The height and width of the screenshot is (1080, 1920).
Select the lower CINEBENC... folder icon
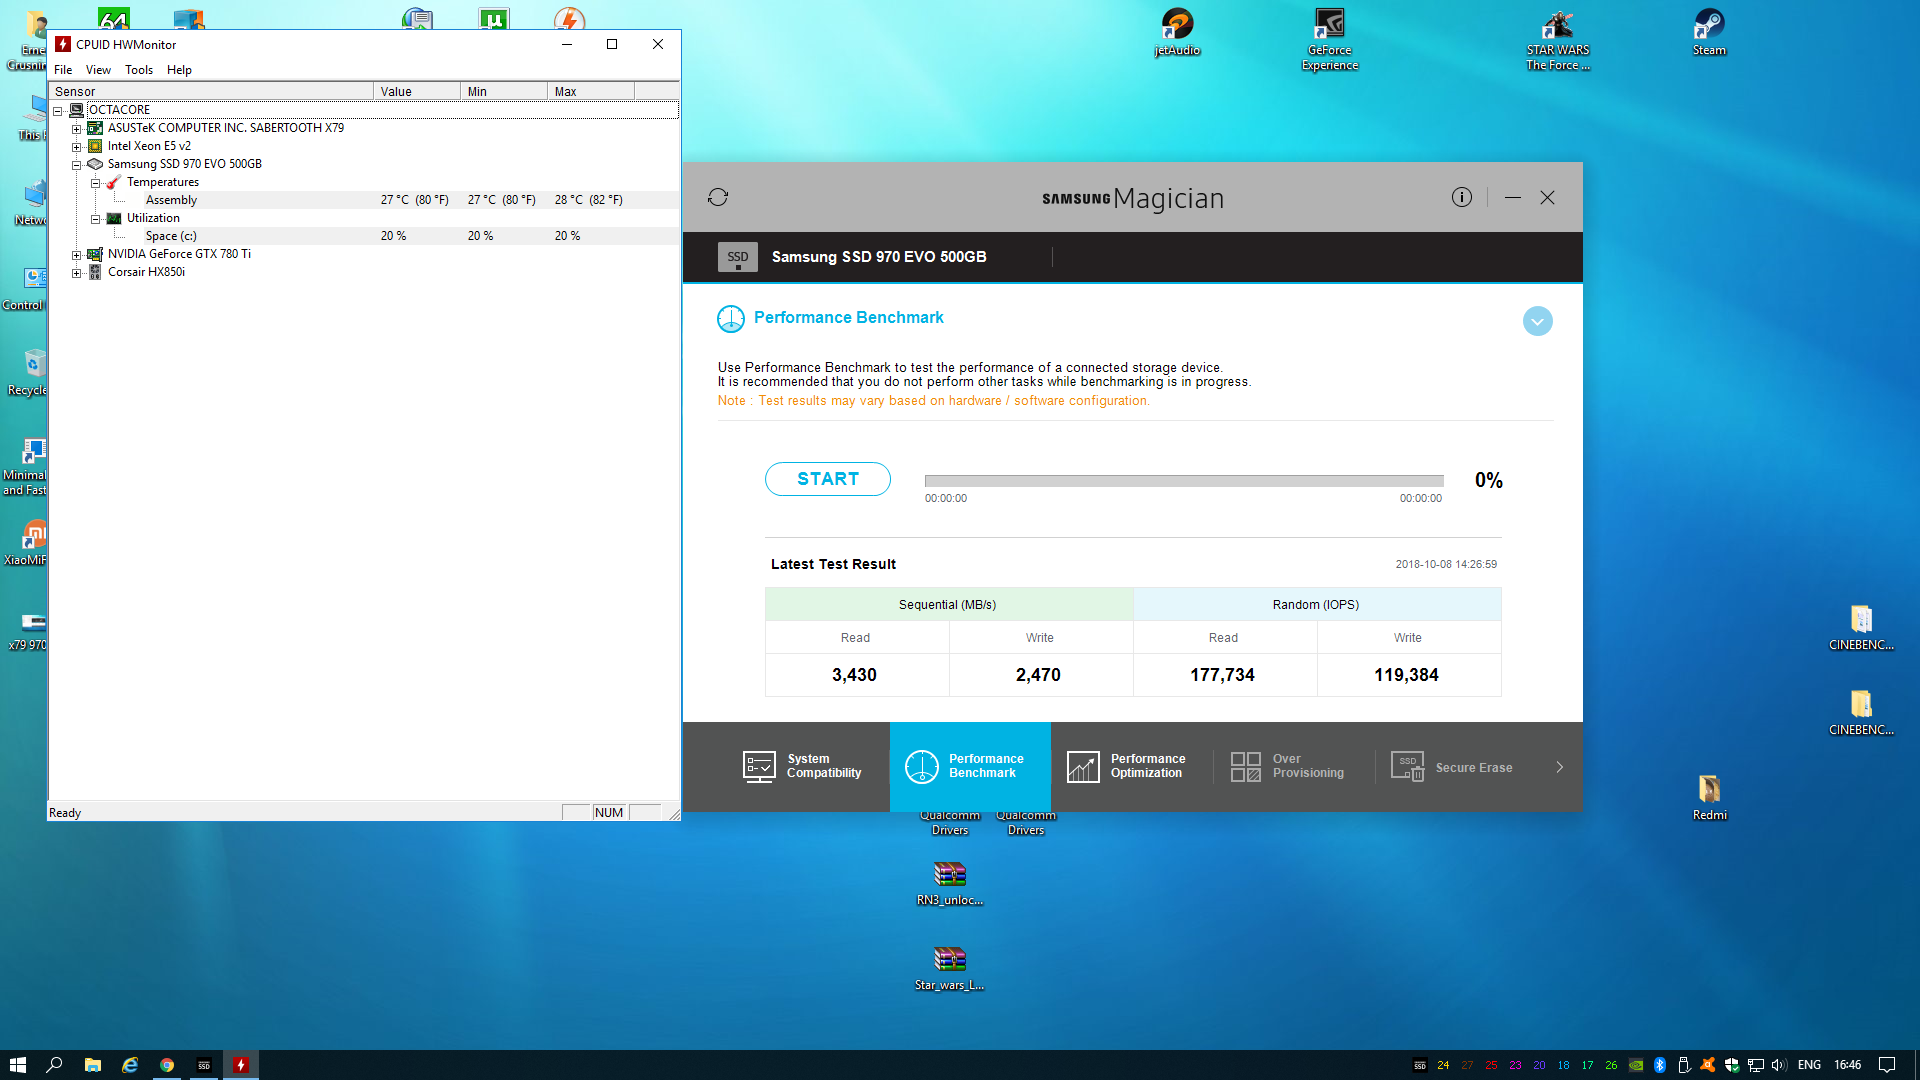click(x=1861, y=713)
